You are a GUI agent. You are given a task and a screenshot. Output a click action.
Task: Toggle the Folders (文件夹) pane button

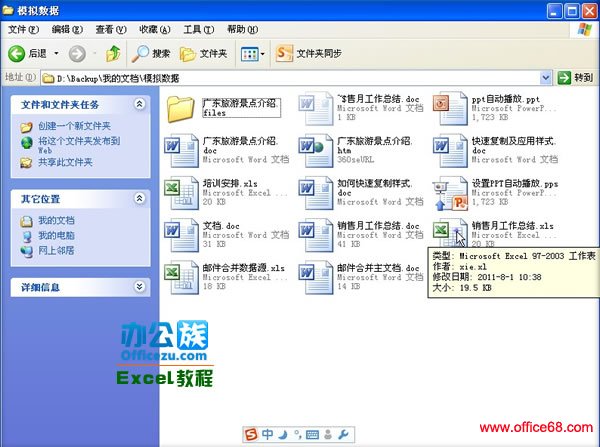(x=203, y=54)
